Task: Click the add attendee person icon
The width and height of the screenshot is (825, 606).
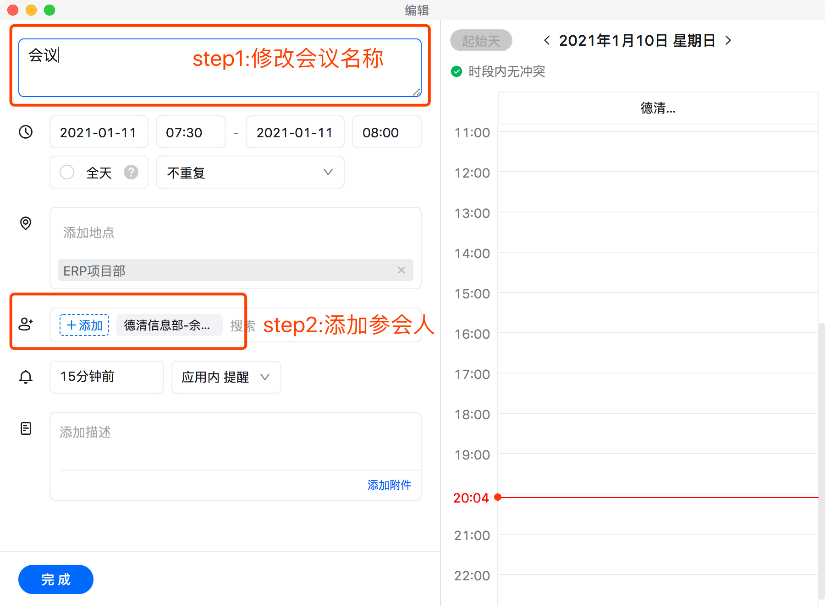Action: tap(26, 325)
